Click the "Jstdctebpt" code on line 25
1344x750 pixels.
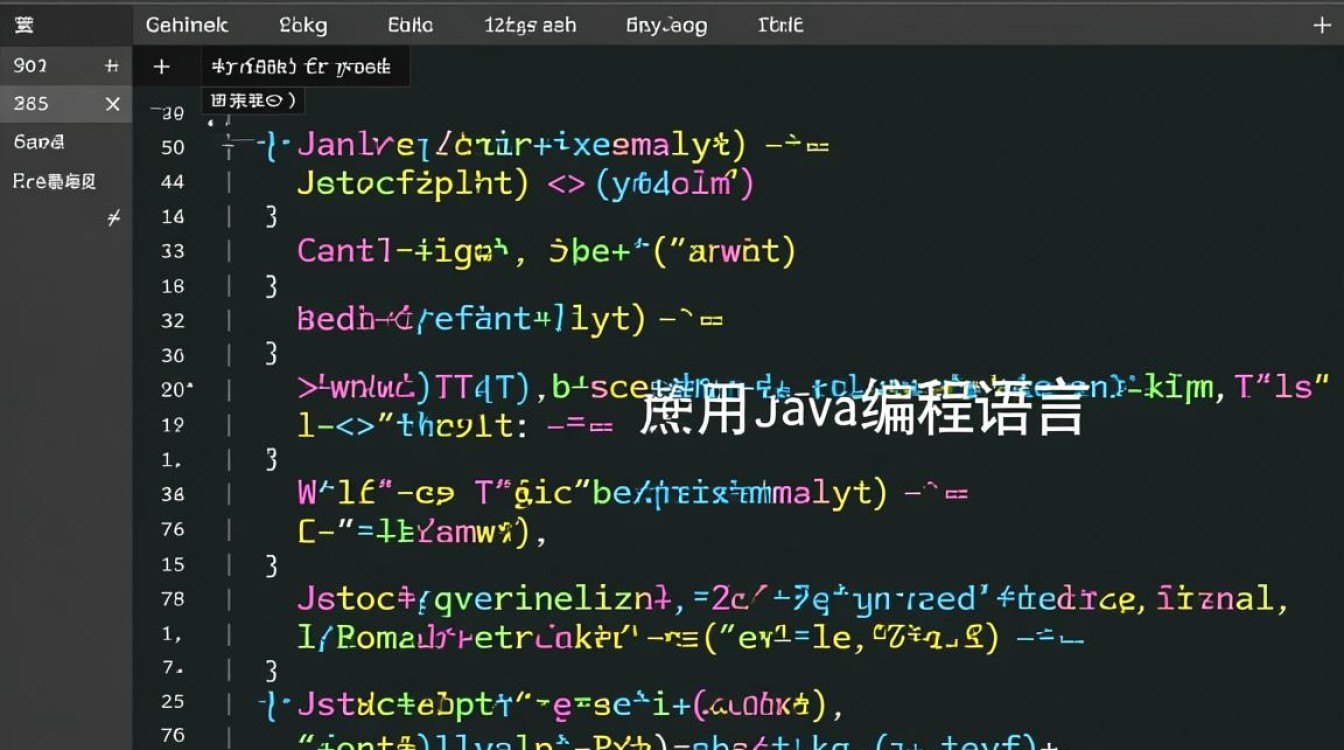395,705
